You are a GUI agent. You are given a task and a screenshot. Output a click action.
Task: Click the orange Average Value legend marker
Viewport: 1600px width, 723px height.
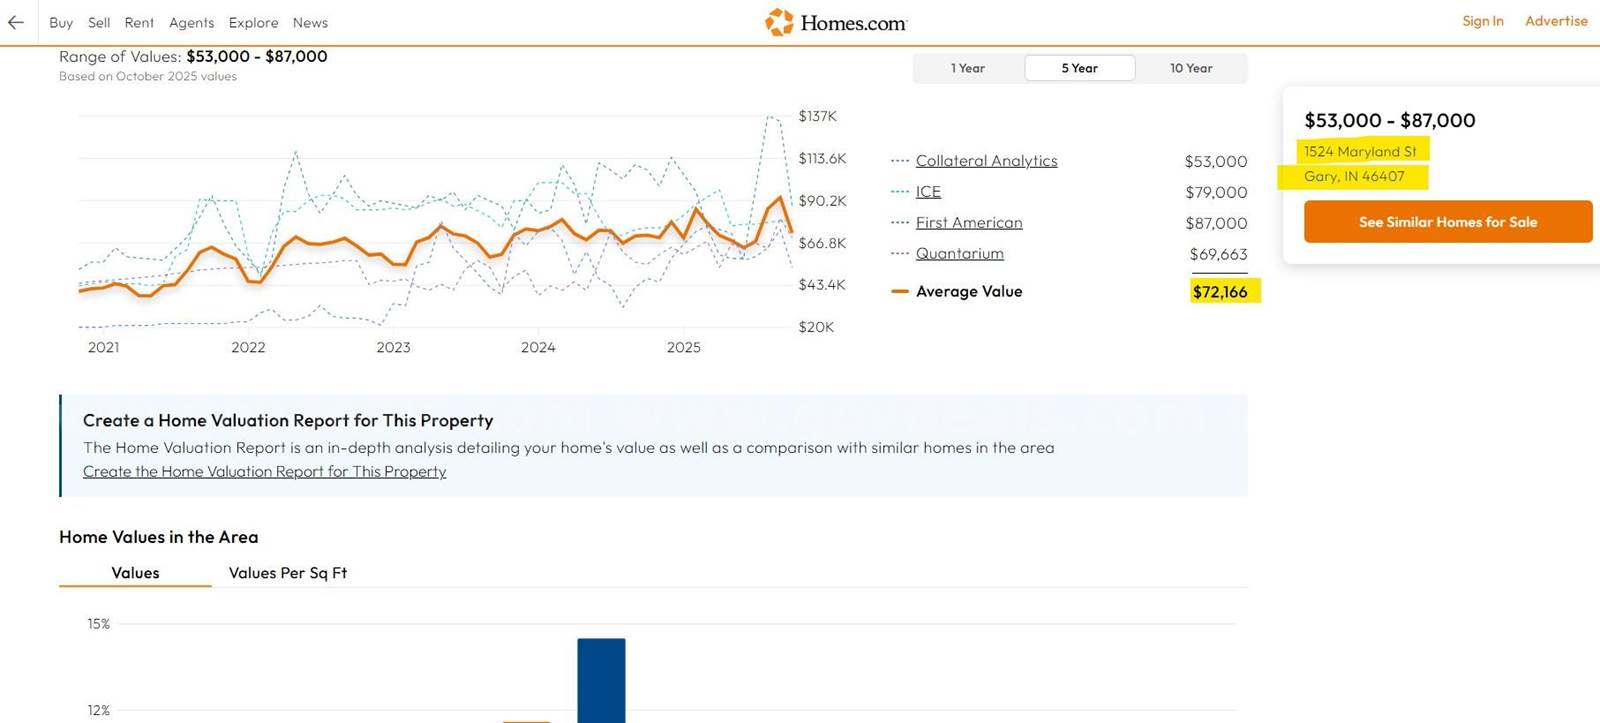coord(900,292)
